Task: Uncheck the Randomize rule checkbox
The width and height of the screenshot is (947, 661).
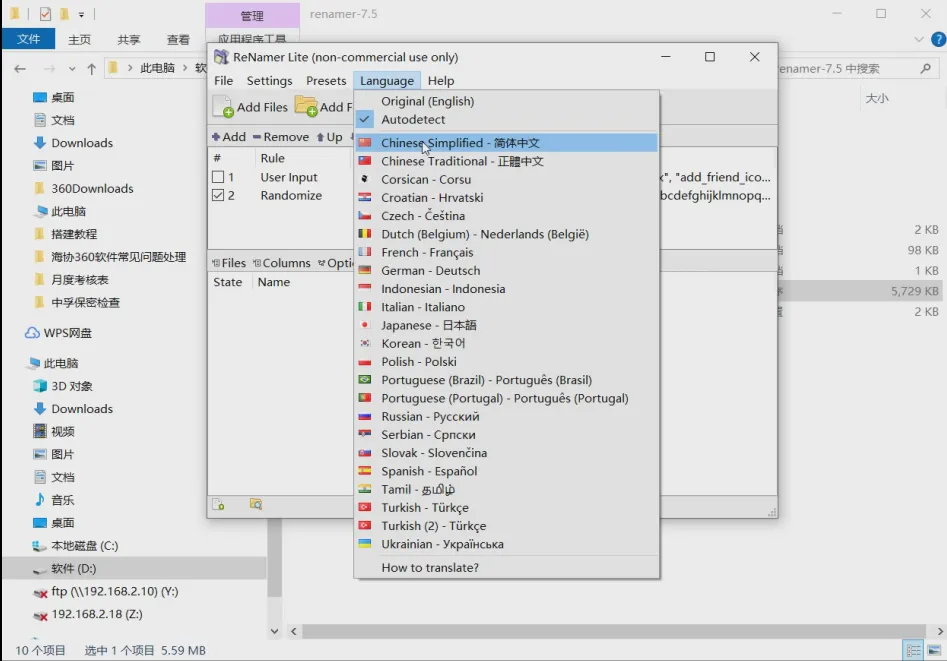Action: 218,195
